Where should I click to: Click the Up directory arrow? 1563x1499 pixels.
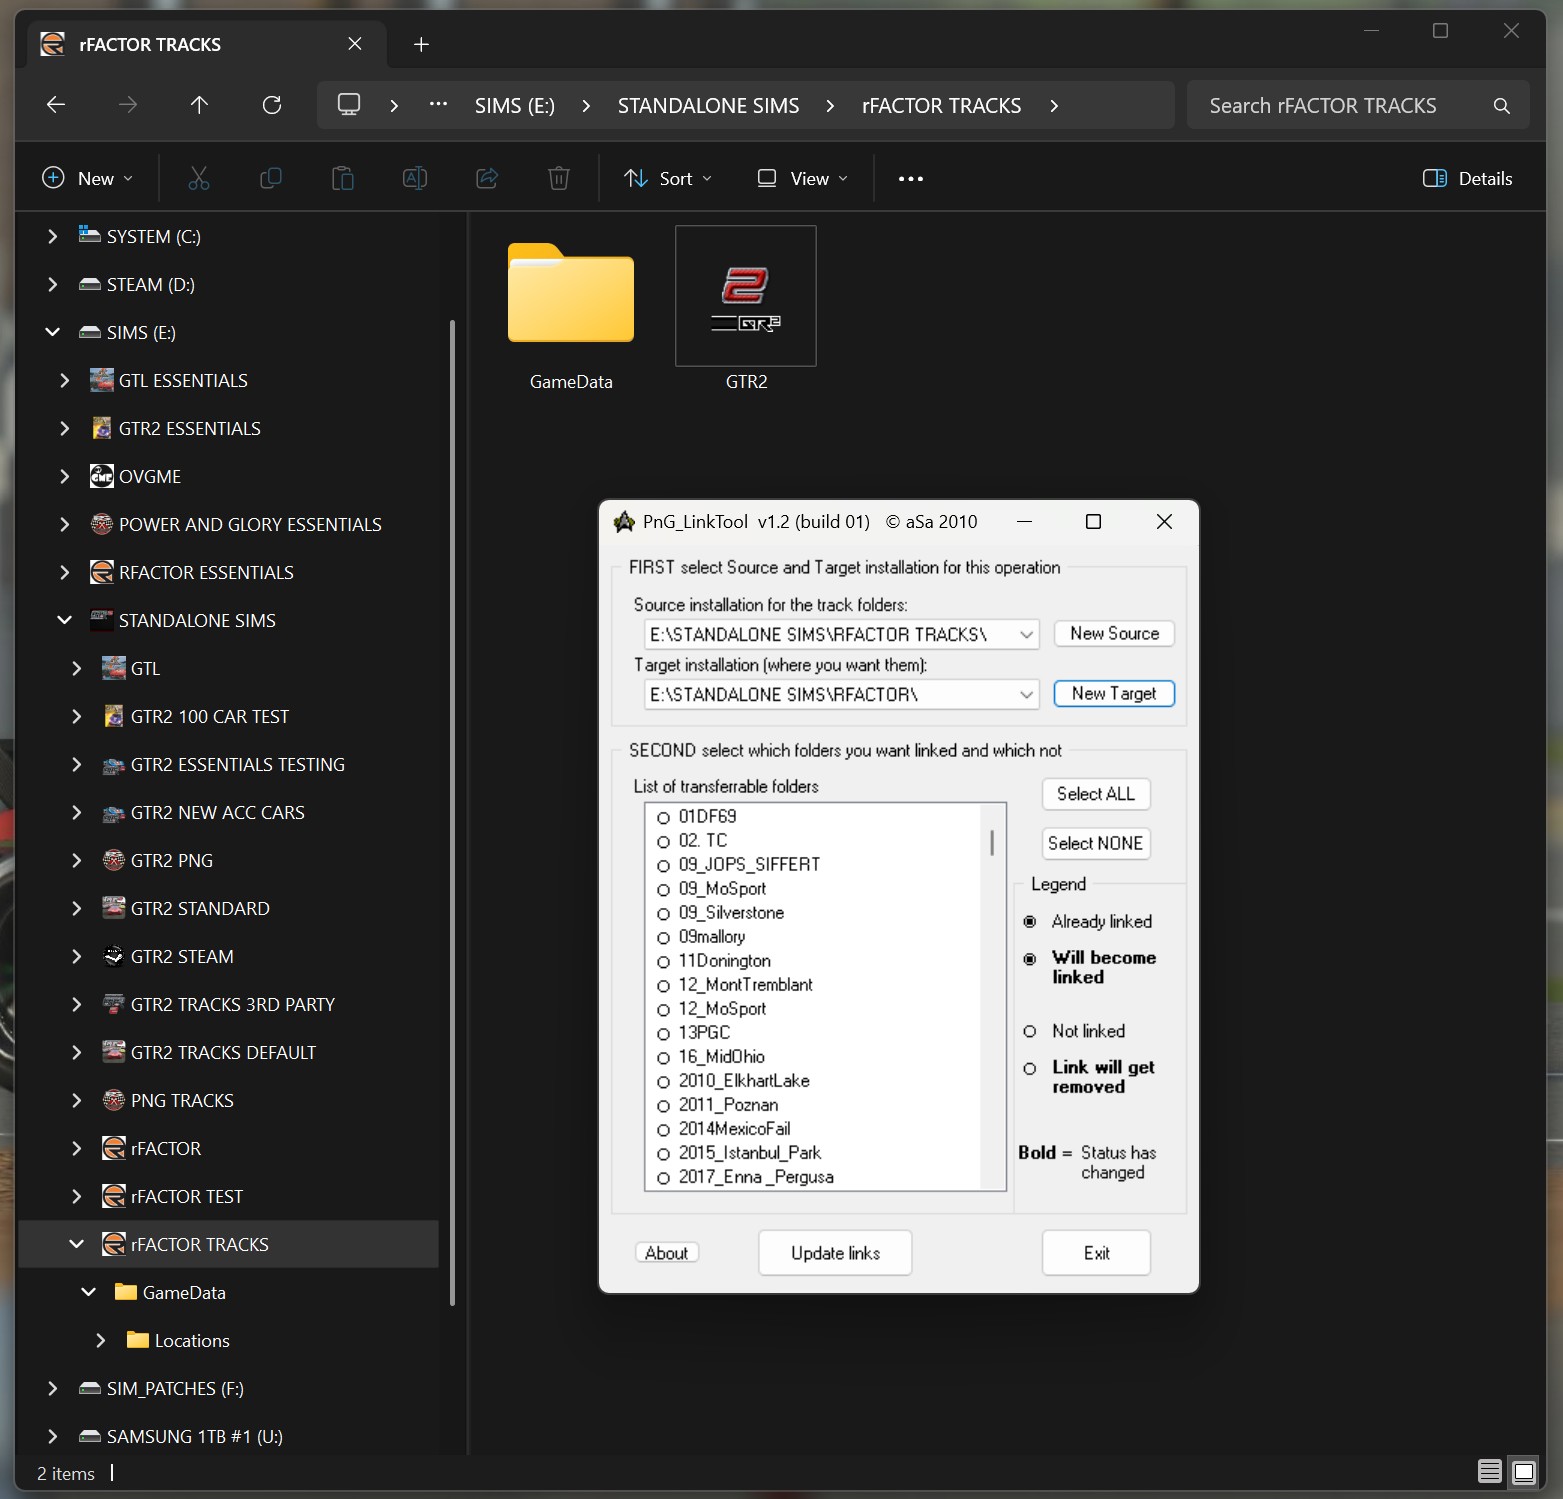coord(199,105)
